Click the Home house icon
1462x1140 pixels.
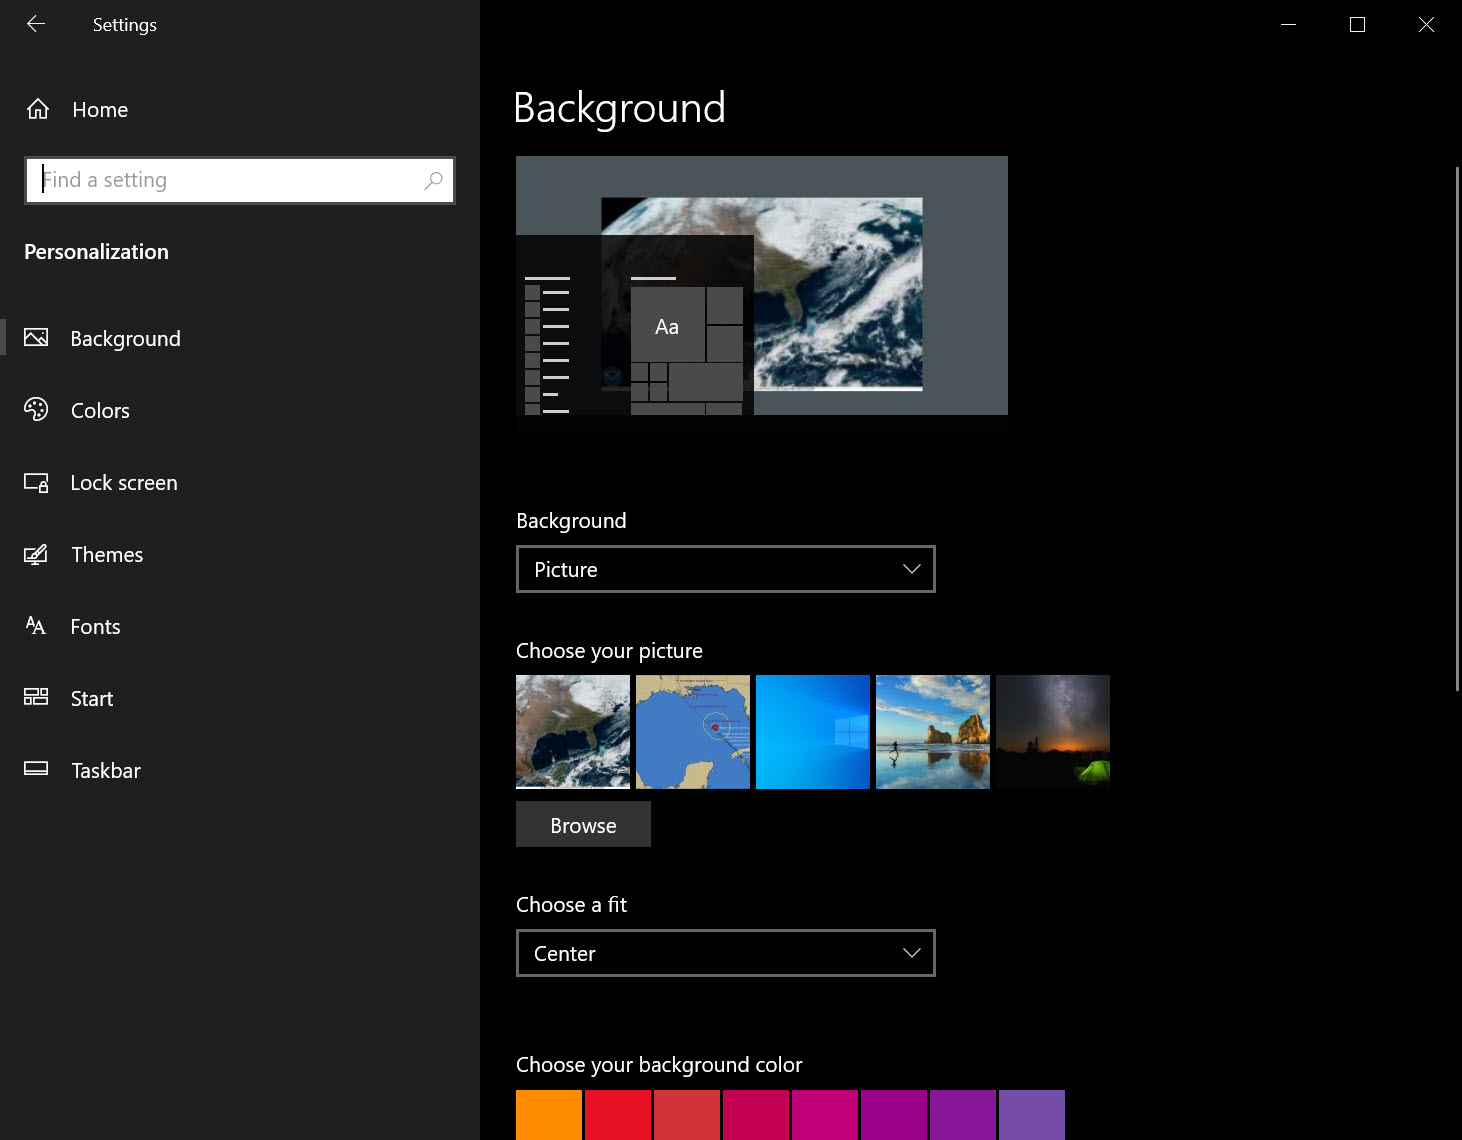(38, 109)
